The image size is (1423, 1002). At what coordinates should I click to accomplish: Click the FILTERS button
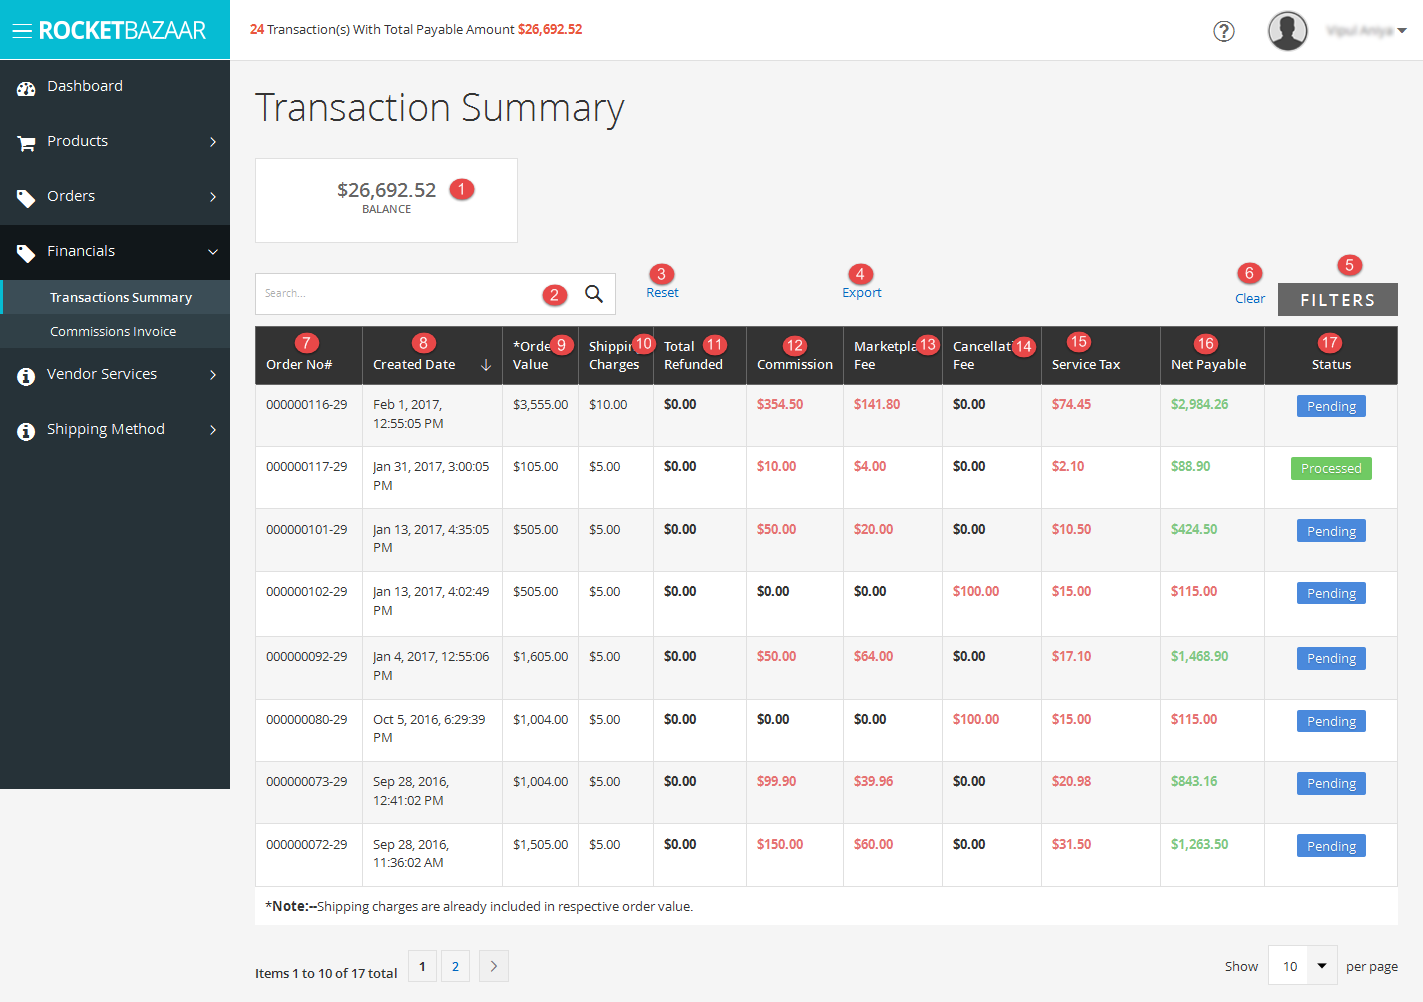click(1338, 300)
